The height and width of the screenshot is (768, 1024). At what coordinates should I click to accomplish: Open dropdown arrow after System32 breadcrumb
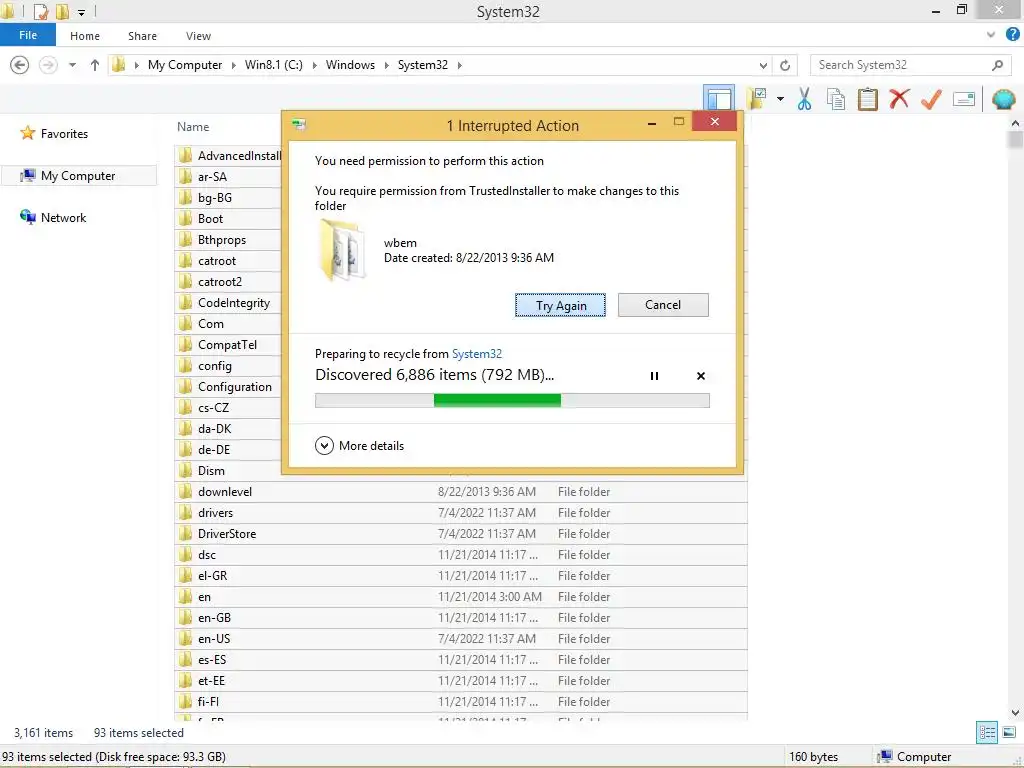[x=460, y=65]
